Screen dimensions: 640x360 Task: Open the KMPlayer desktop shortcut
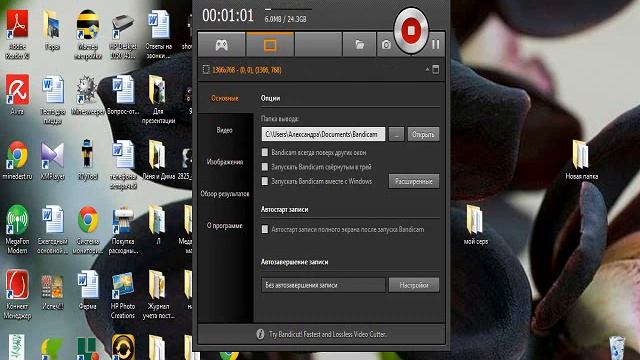53,160
